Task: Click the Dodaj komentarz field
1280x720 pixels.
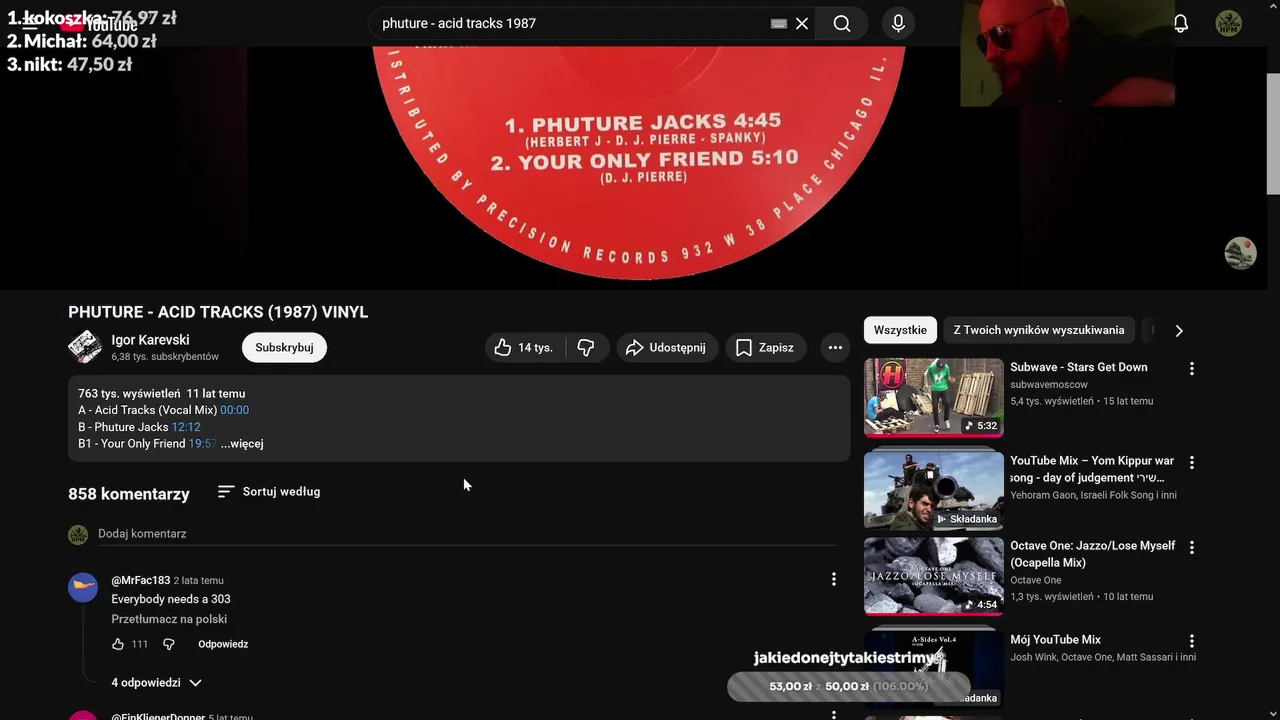Action: click(x=467, y=534)
